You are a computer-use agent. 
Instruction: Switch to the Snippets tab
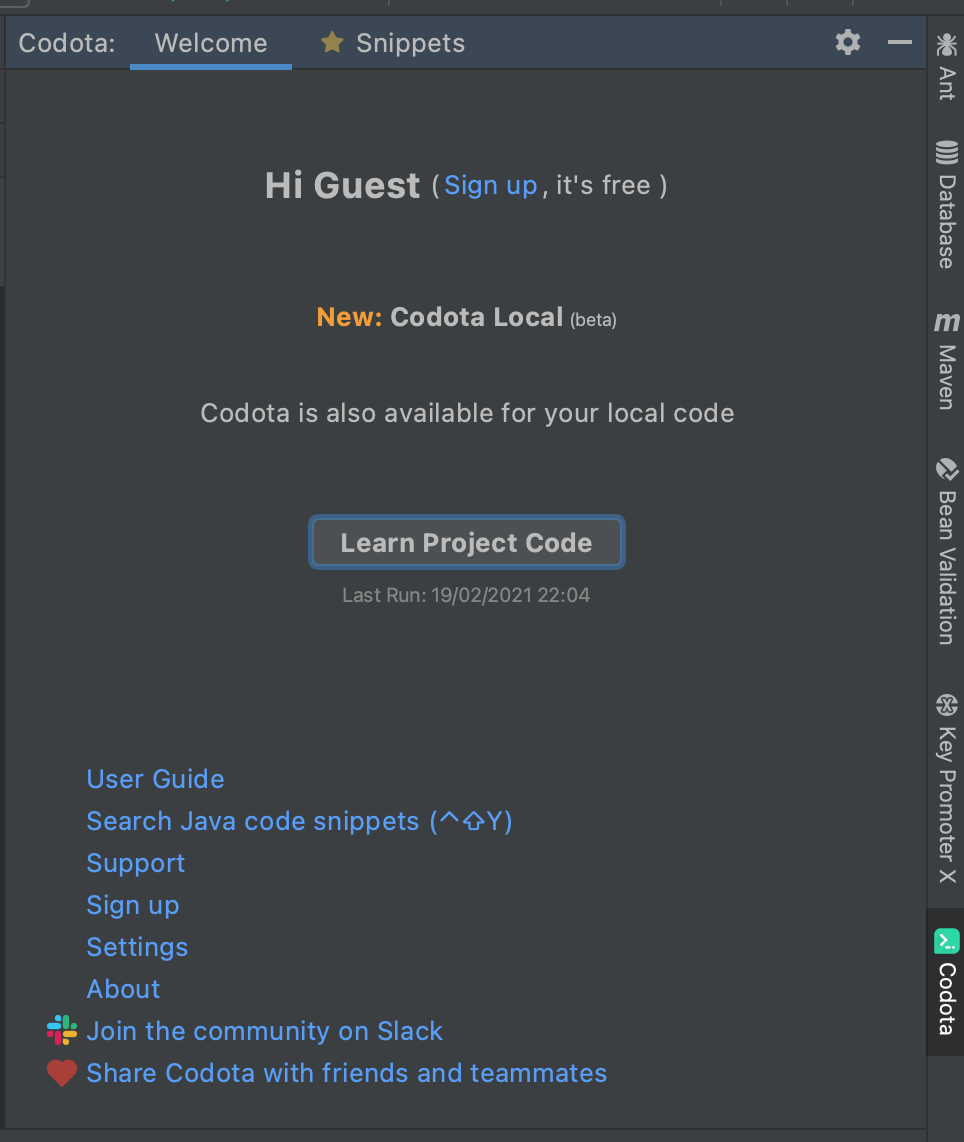(x=409, y=43)
